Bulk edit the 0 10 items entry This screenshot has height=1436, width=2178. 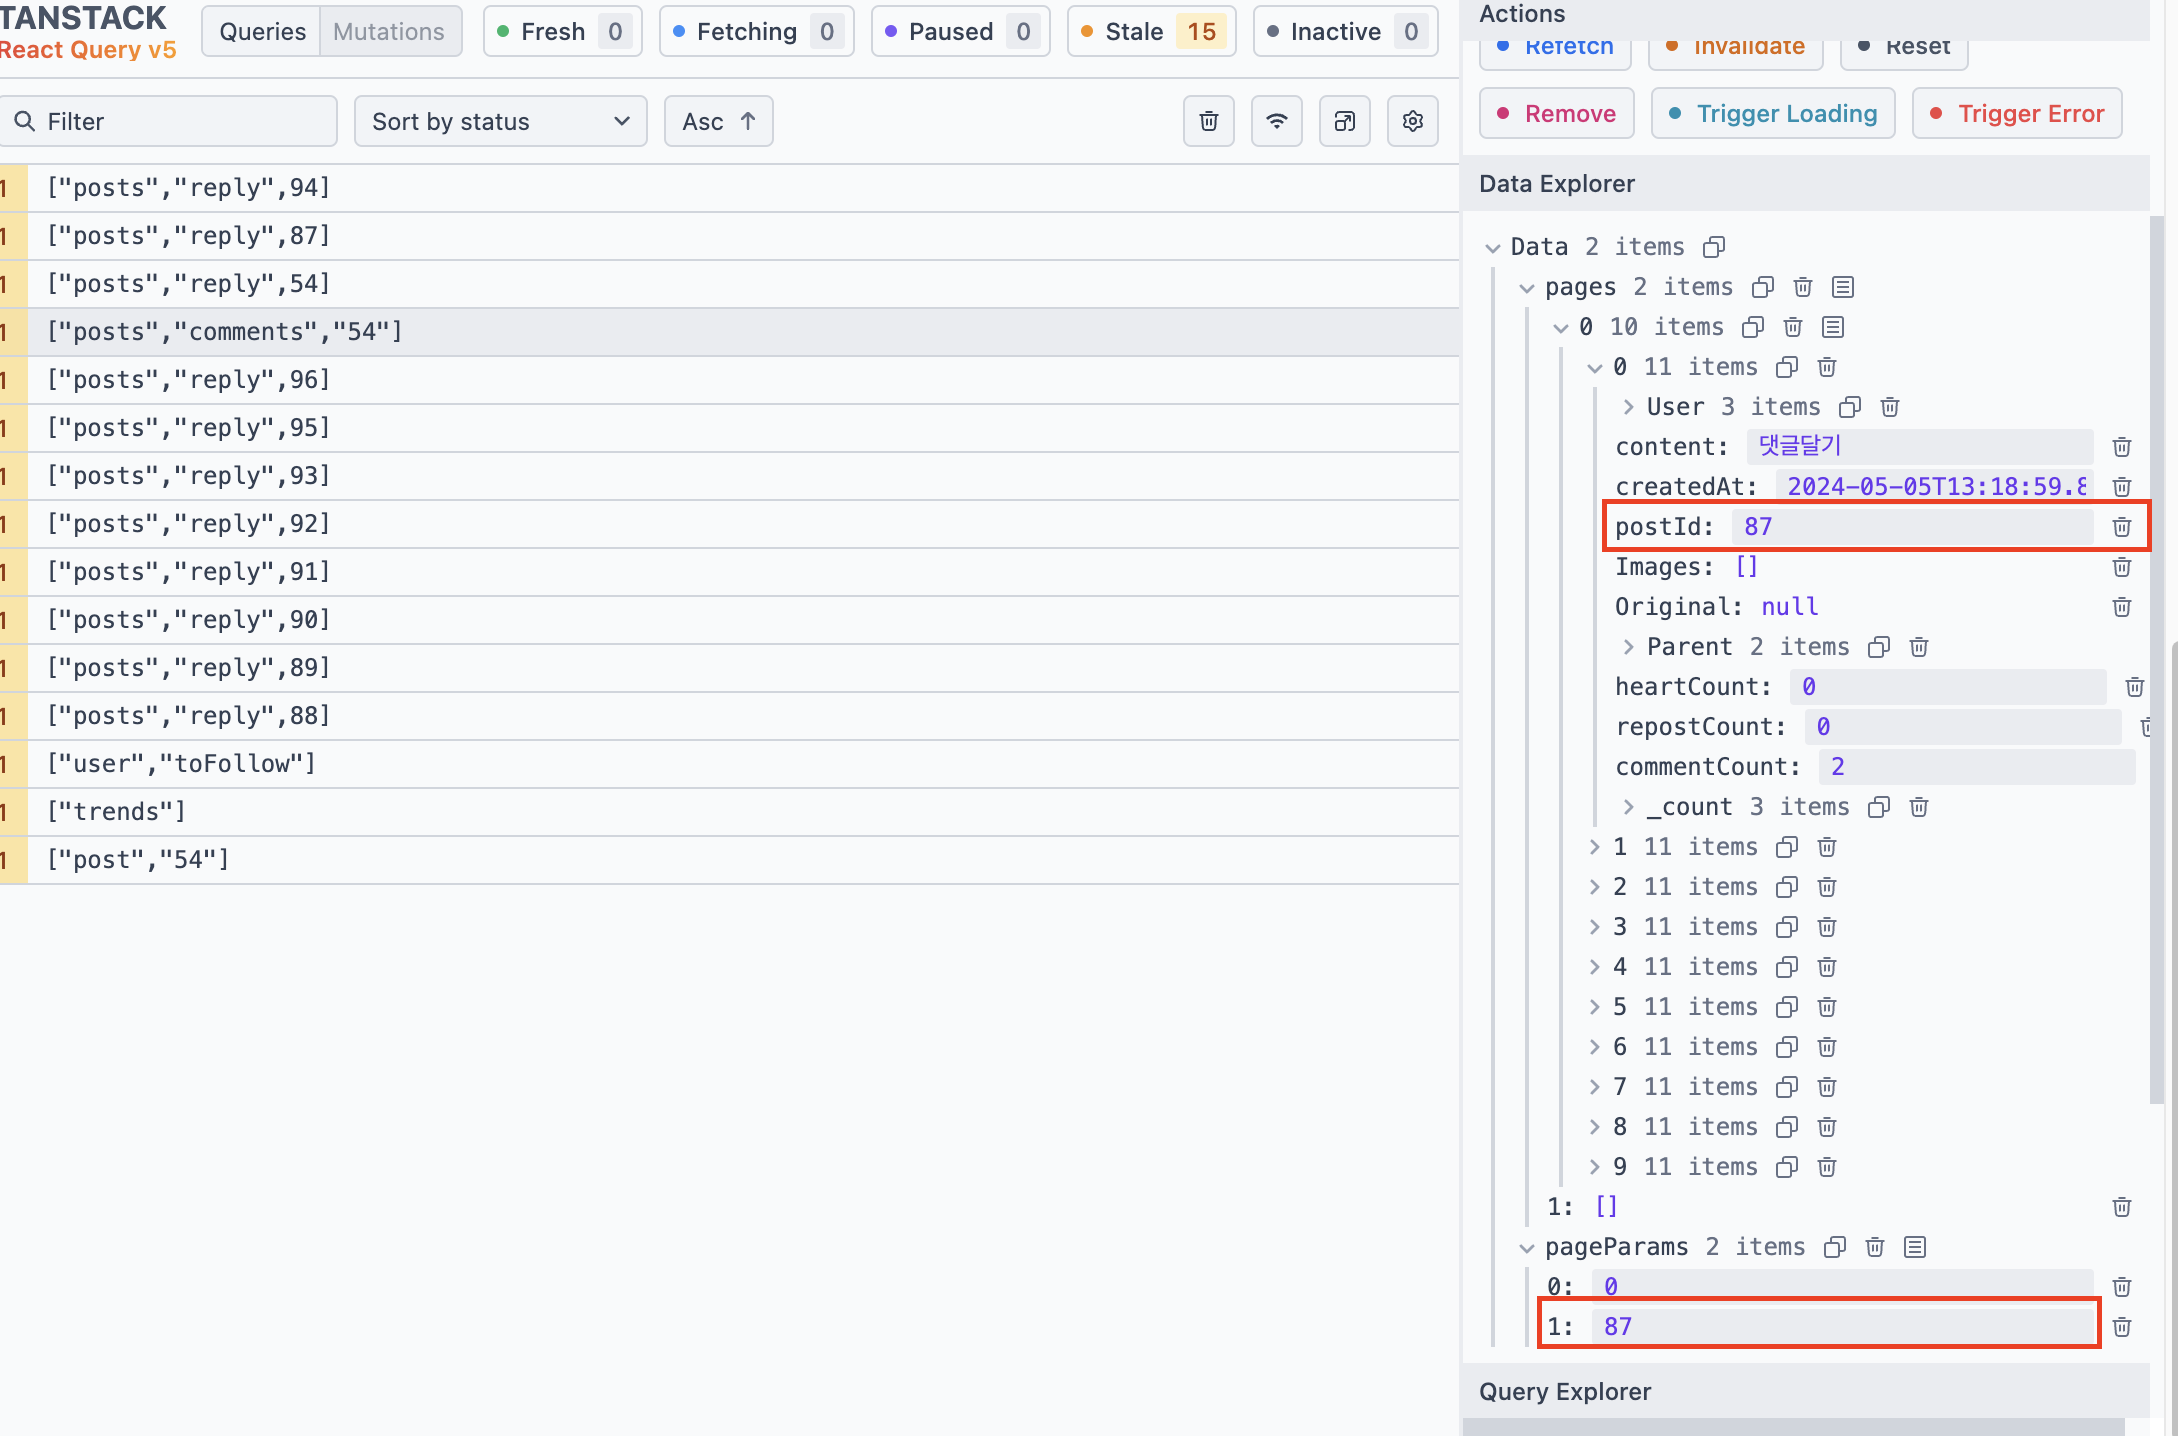1833,327
